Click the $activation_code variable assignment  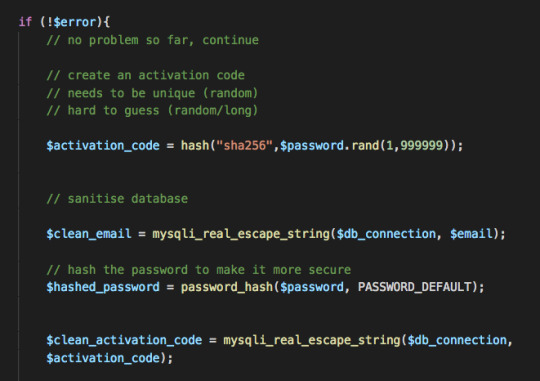[103, 145]
